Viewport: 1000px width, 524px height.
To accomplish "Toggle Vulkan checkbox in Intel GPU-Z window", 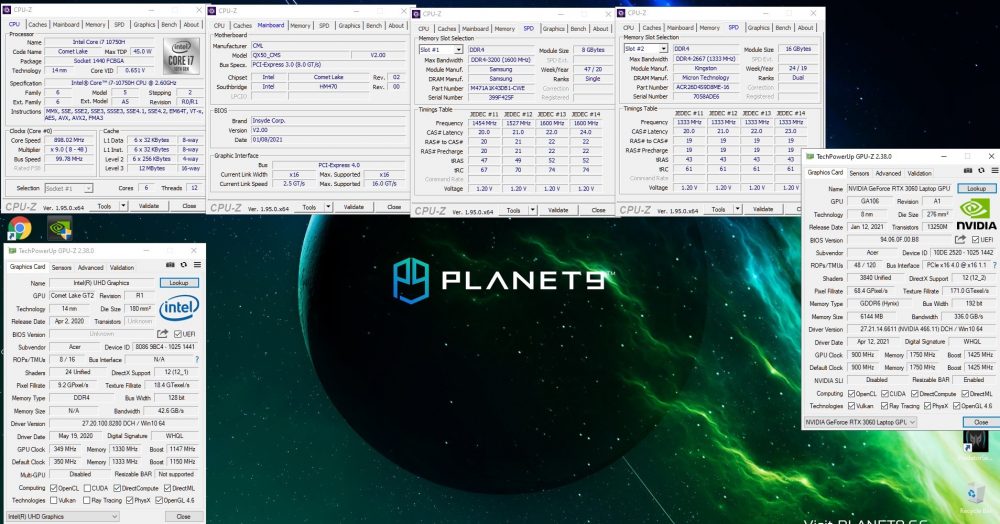I will click(54, 500).
